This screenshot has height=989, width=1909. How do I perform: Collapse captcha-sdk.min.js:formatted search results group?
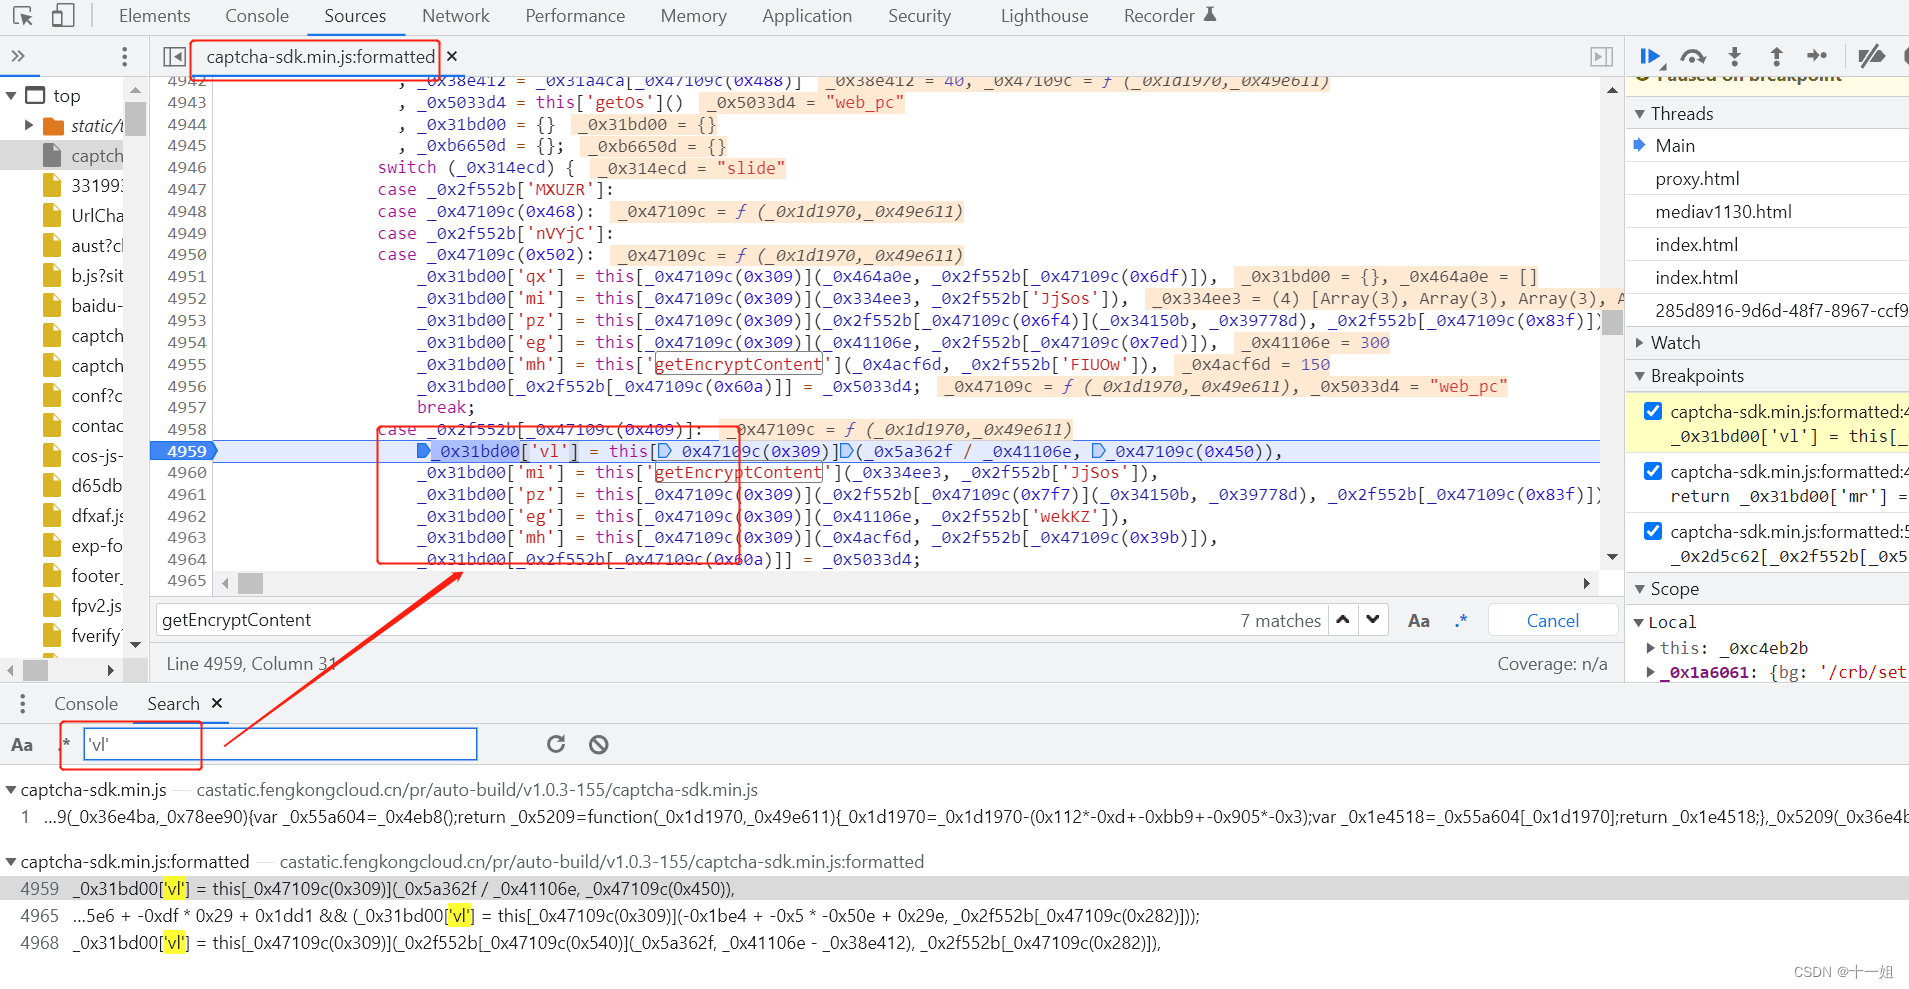tap(11, 862)
